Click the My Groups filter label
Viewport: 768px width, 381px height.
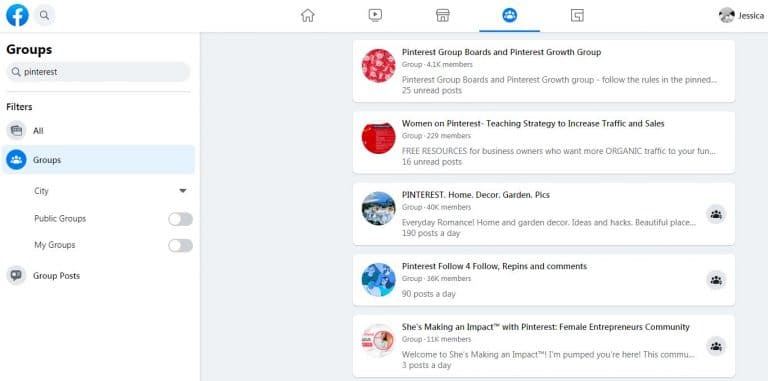coord(55,245)
